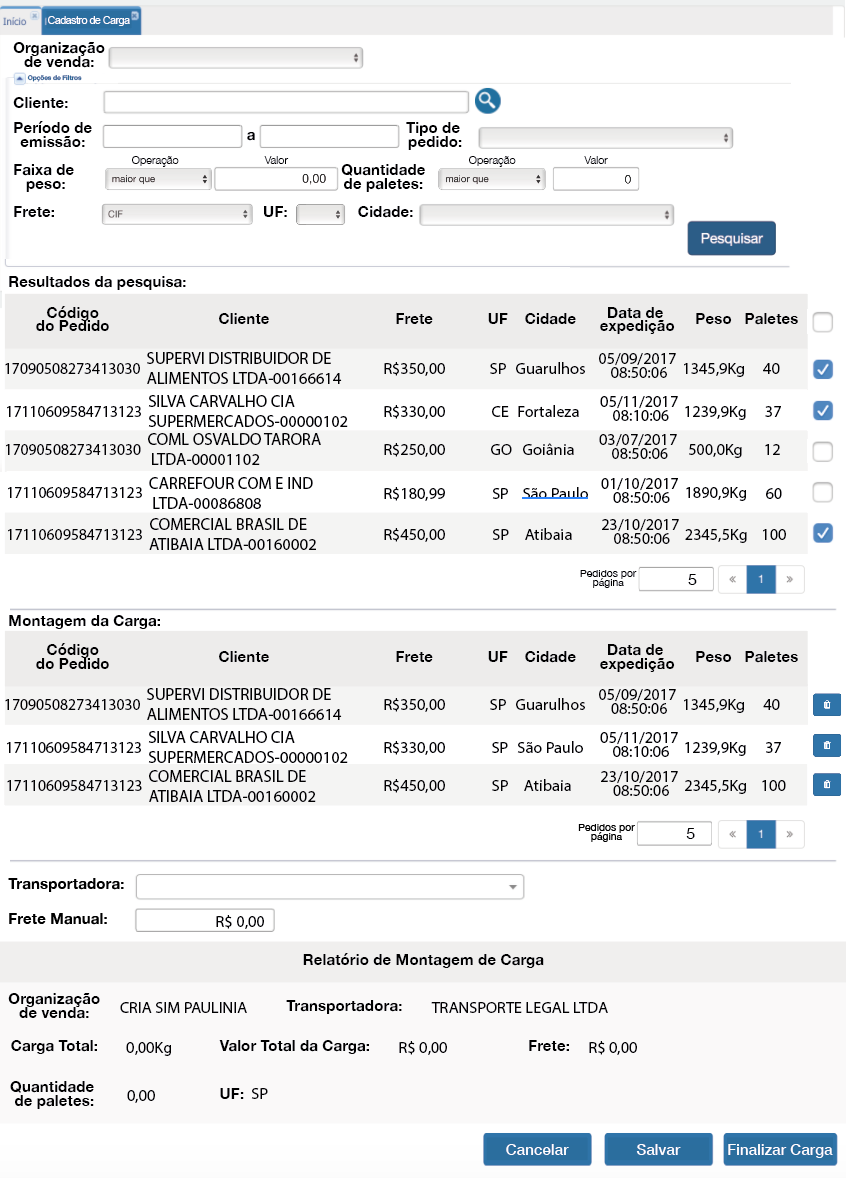846x1178 pixels.
Task: Click the 1890,9Kg weight cell
Action: tap(715, 493)
